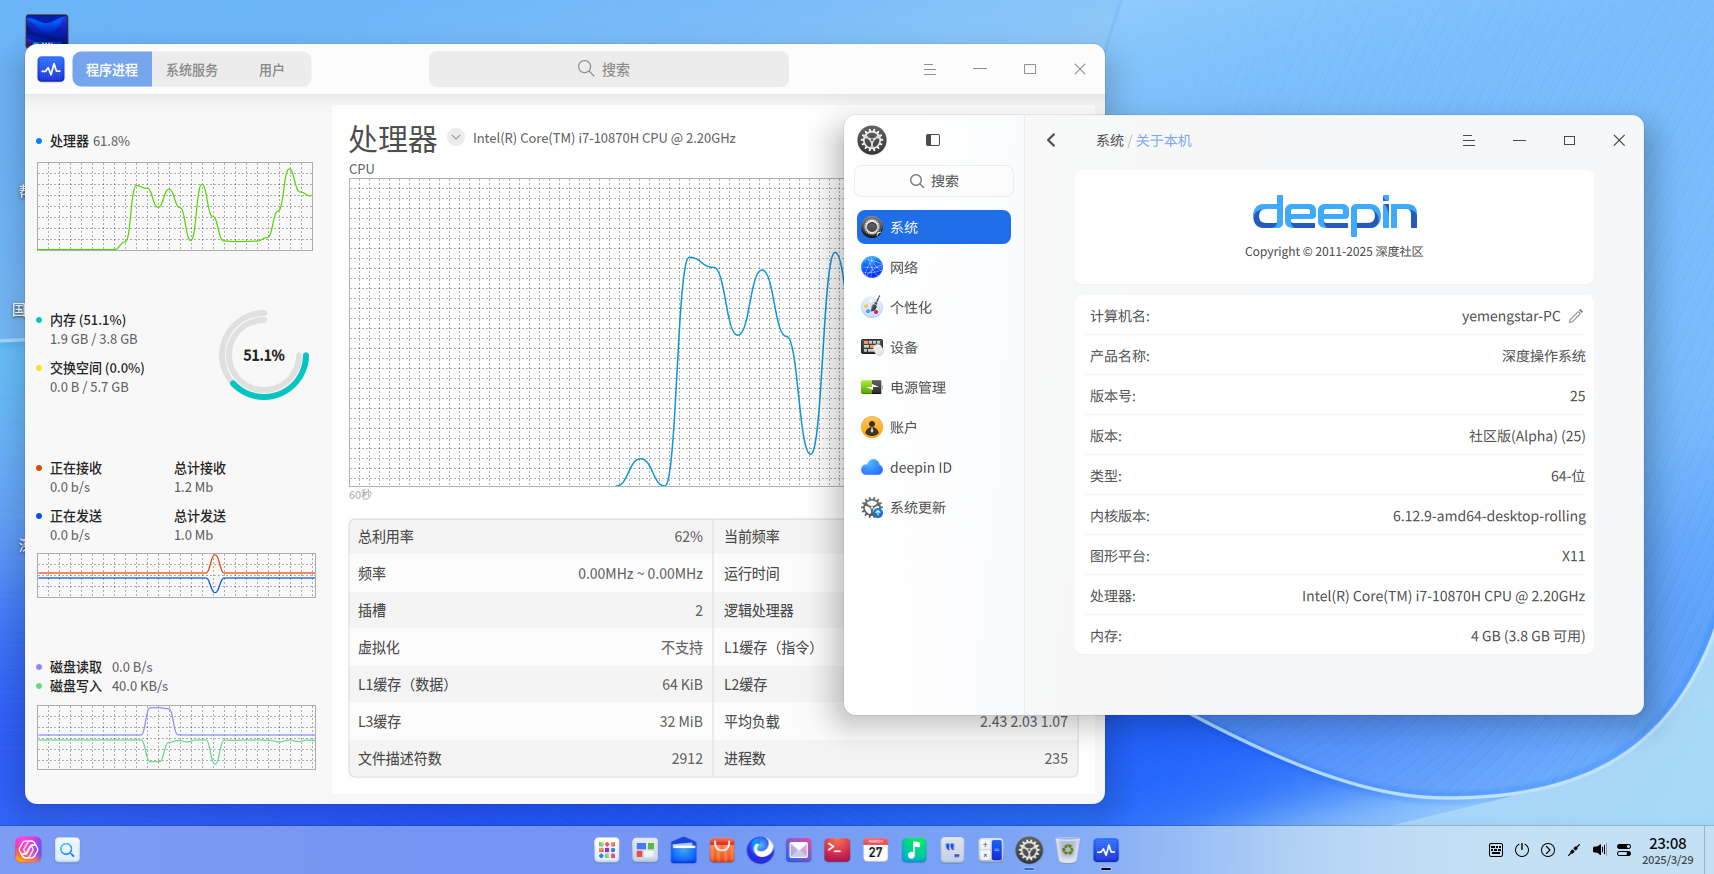Viewport: 1714px width, 874px height.
Task: Go back using the left arrow in Control Center
Action: tap(1051, 140)
